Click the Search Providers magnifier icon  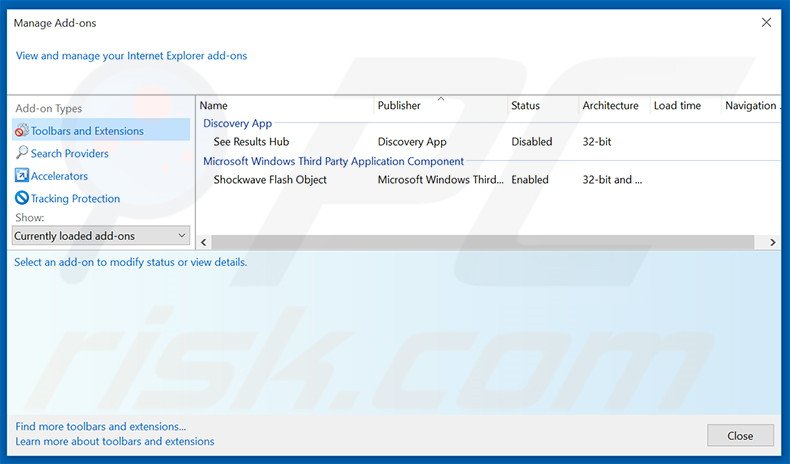click(22, 153)
